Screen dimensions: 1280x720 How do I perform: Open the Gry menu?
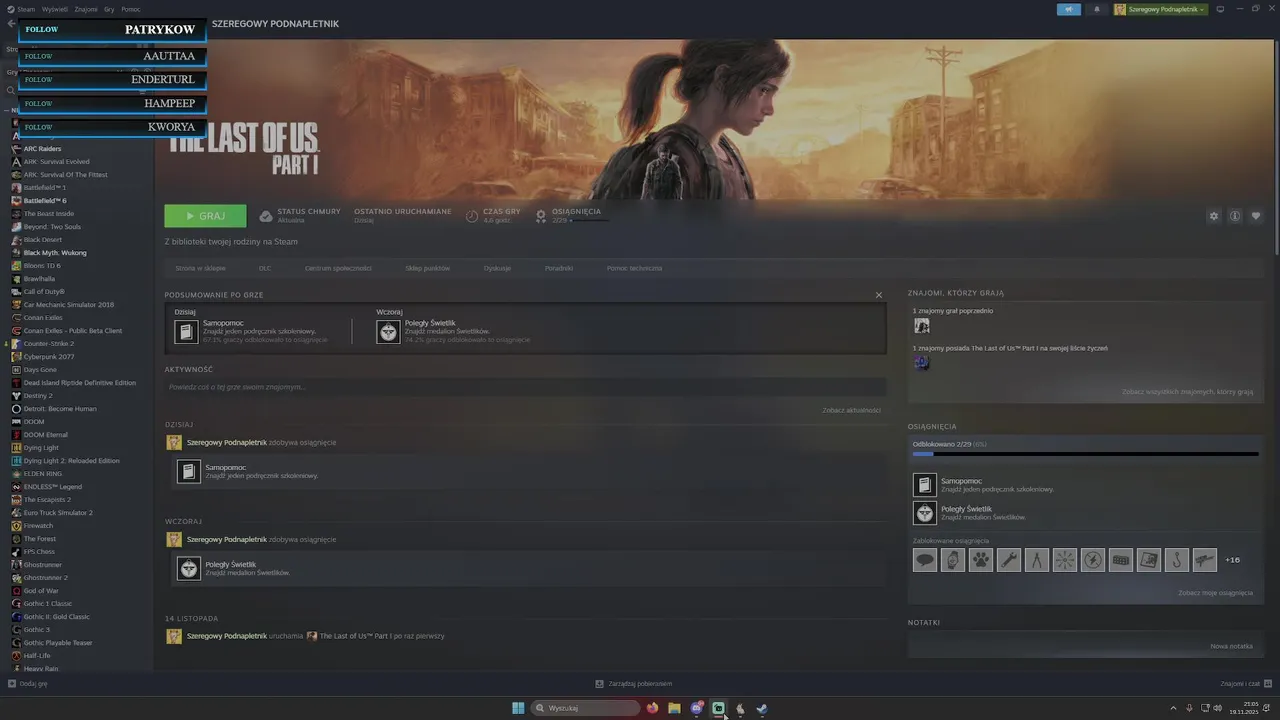(x=109, y=9)
